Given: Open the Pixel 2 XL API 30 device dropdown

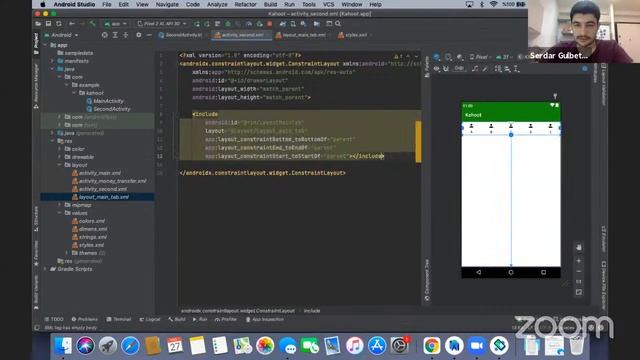Looking at the screenshot, I should click(162, 24).
